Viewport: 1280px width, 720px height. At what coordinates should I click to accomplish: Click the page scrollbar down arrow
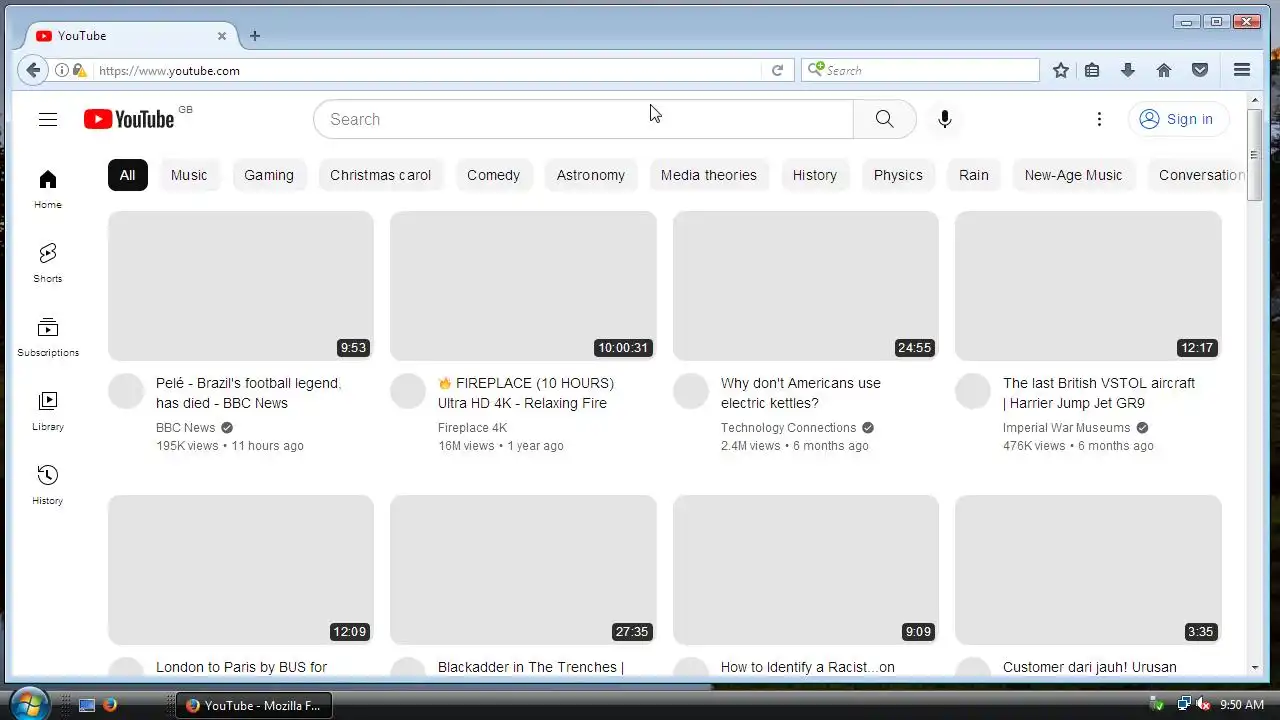(x=1255, y=667)
